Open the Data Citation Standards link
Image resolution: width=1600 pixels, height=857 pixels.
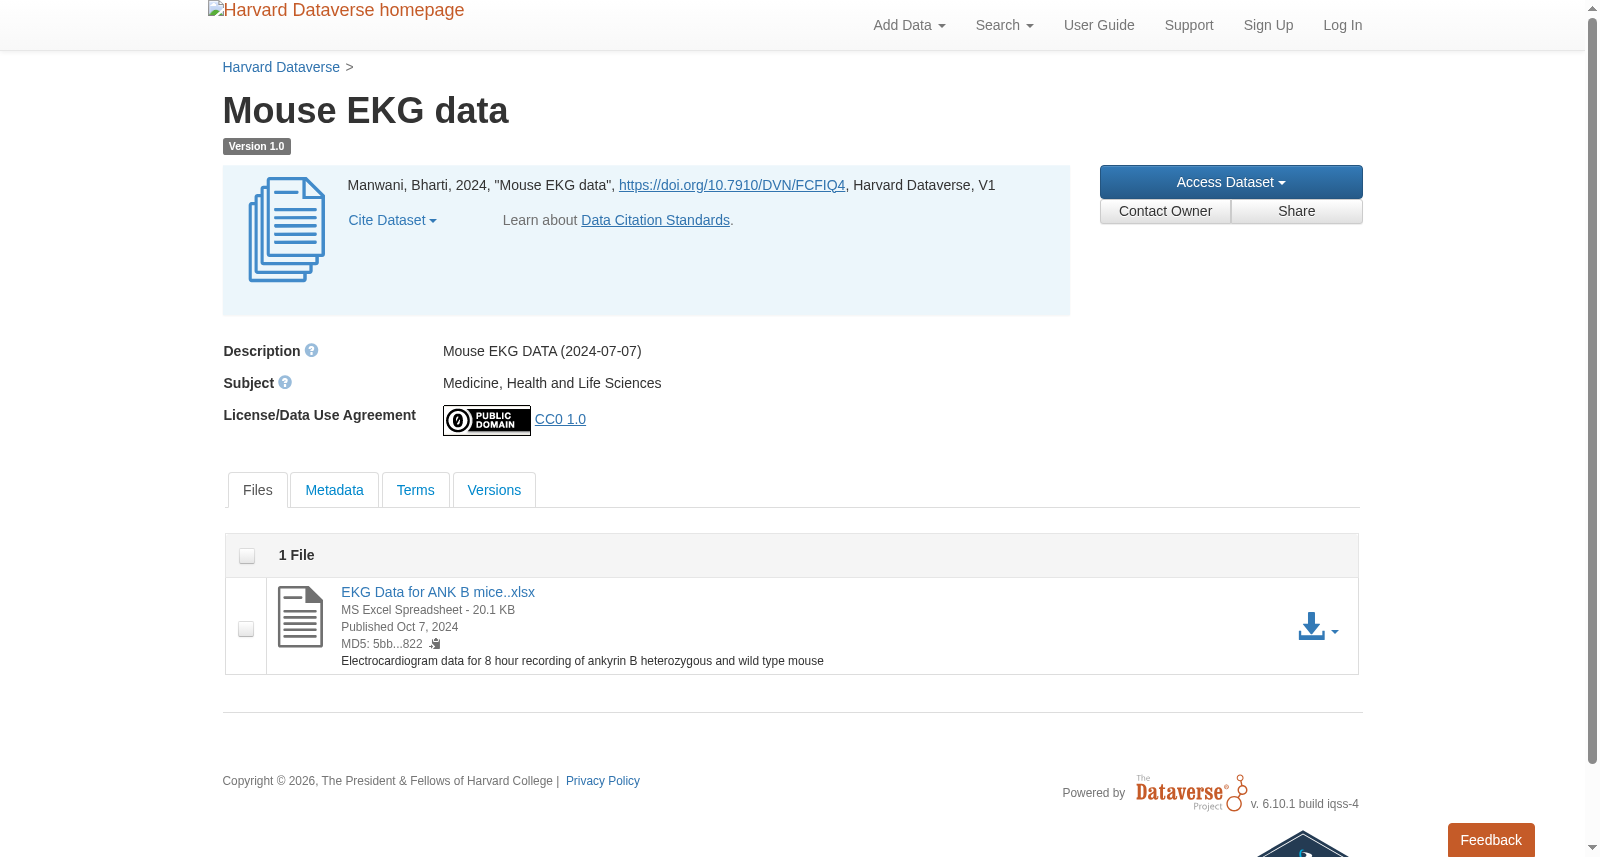(x=656, y=220)
